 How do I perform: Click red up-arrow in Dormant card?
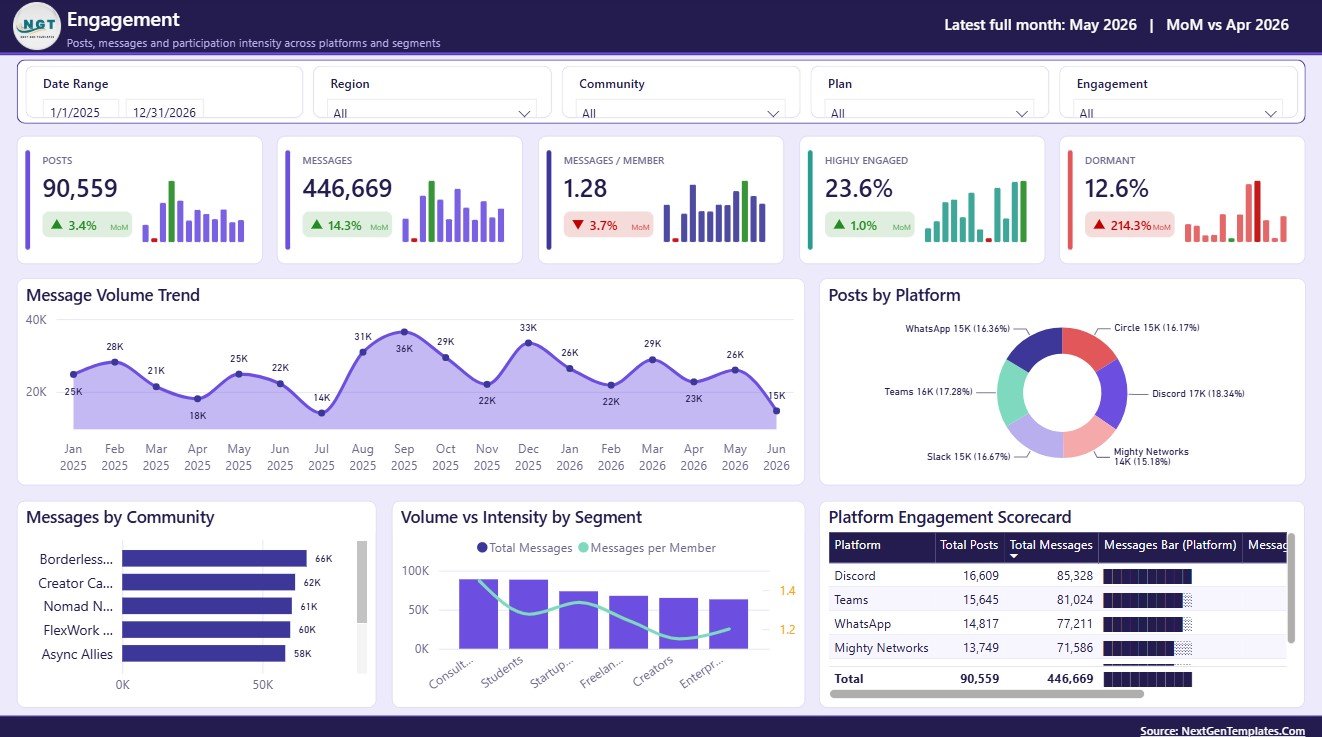(1099, 225)
